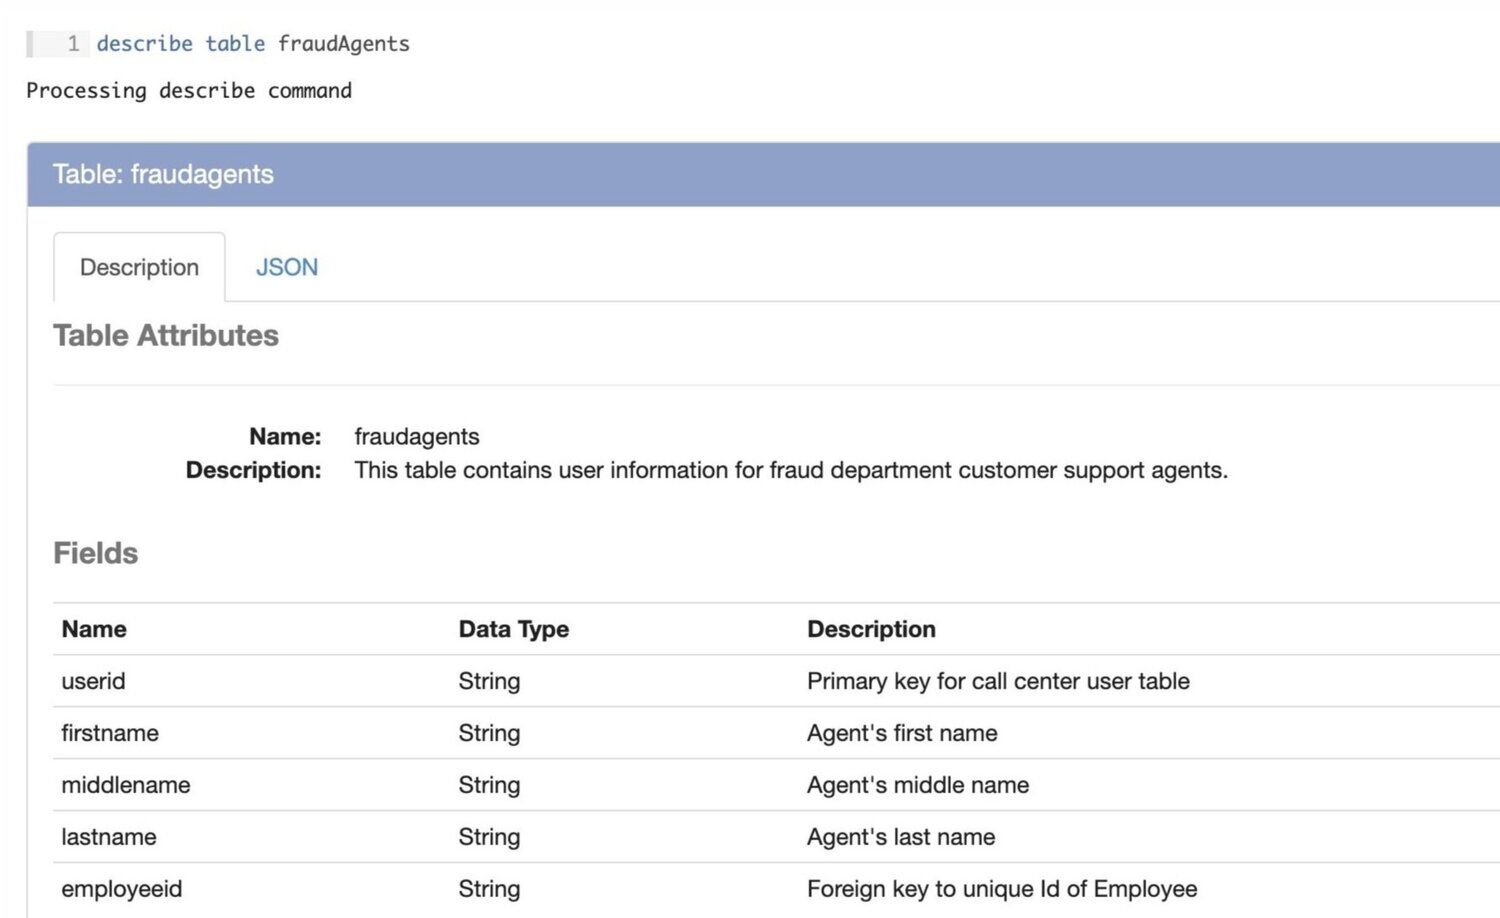
Task: Click the 'Fields' heading
Action: 96,553
